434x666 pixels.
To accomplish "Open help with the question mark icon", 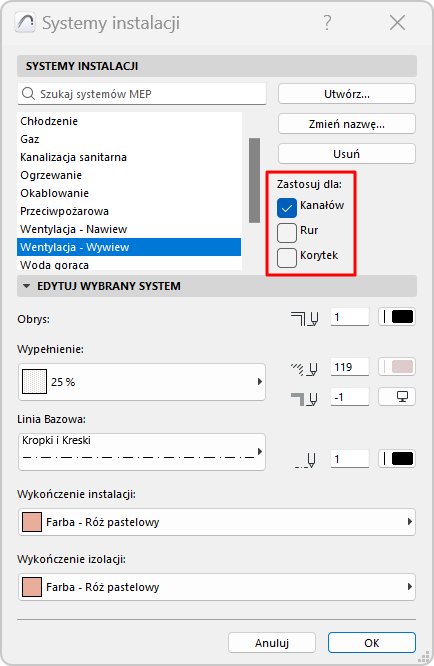I will tap(327, 23).
